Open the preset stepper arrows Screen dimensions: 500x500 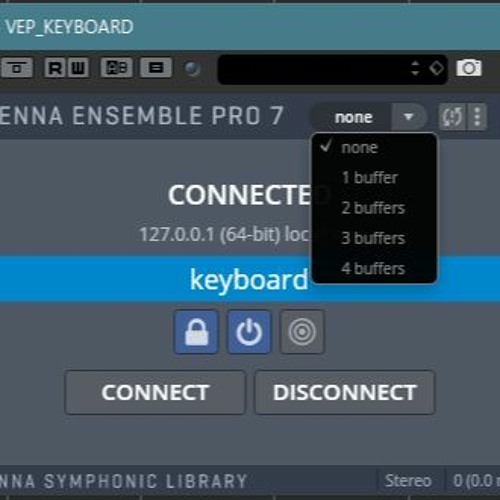click(x=415, y=68)
